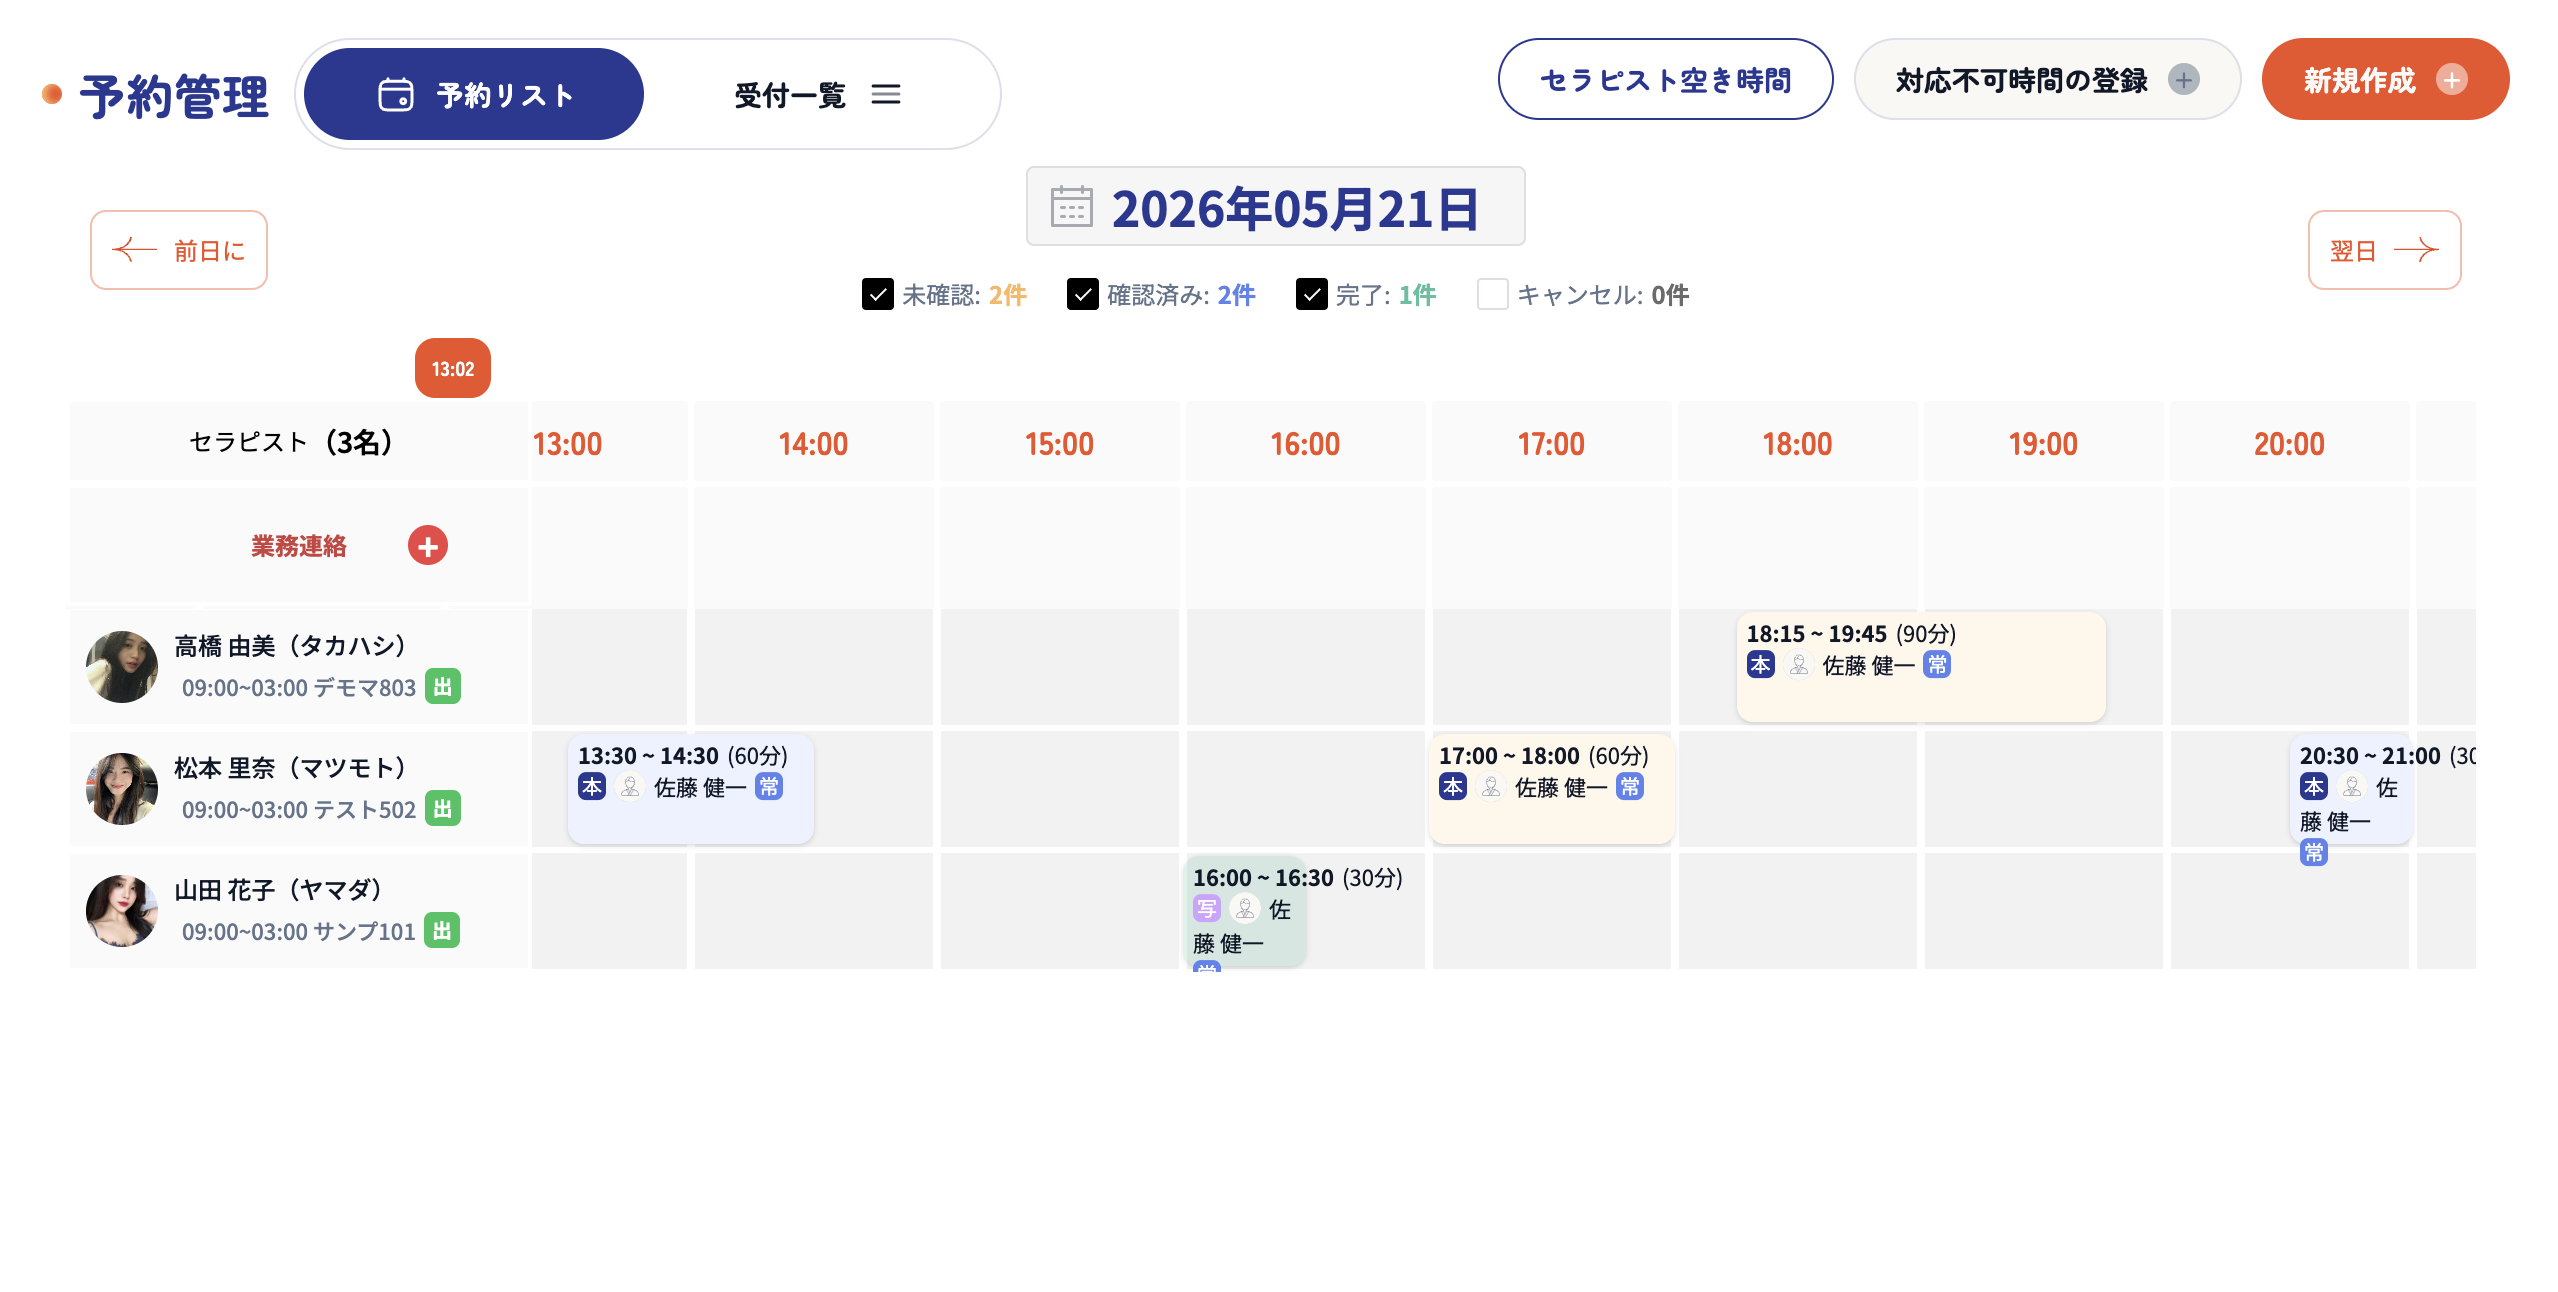
Task: Toggle the 確認済み checkbox
Action: [x=1082, y=295]
